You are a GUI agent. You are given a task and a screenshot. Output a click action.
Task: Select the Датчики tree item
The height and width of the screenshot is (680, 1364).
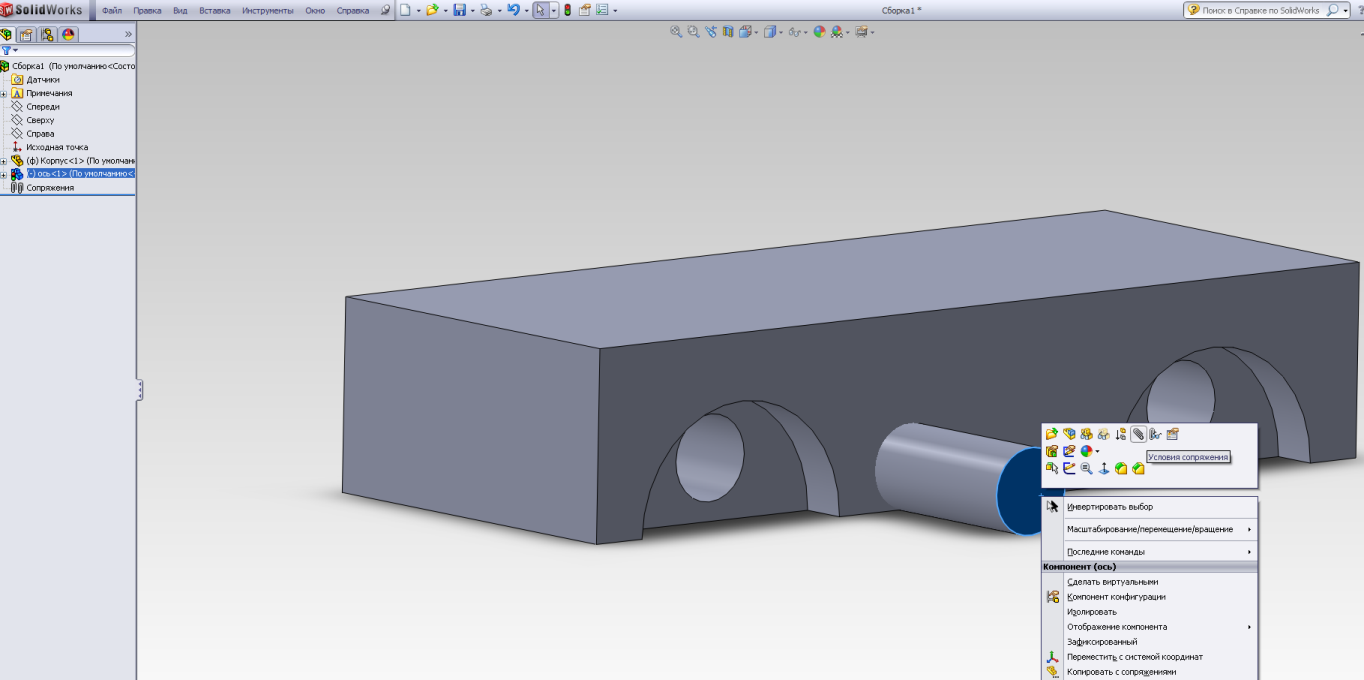click(x=43, y=79)
